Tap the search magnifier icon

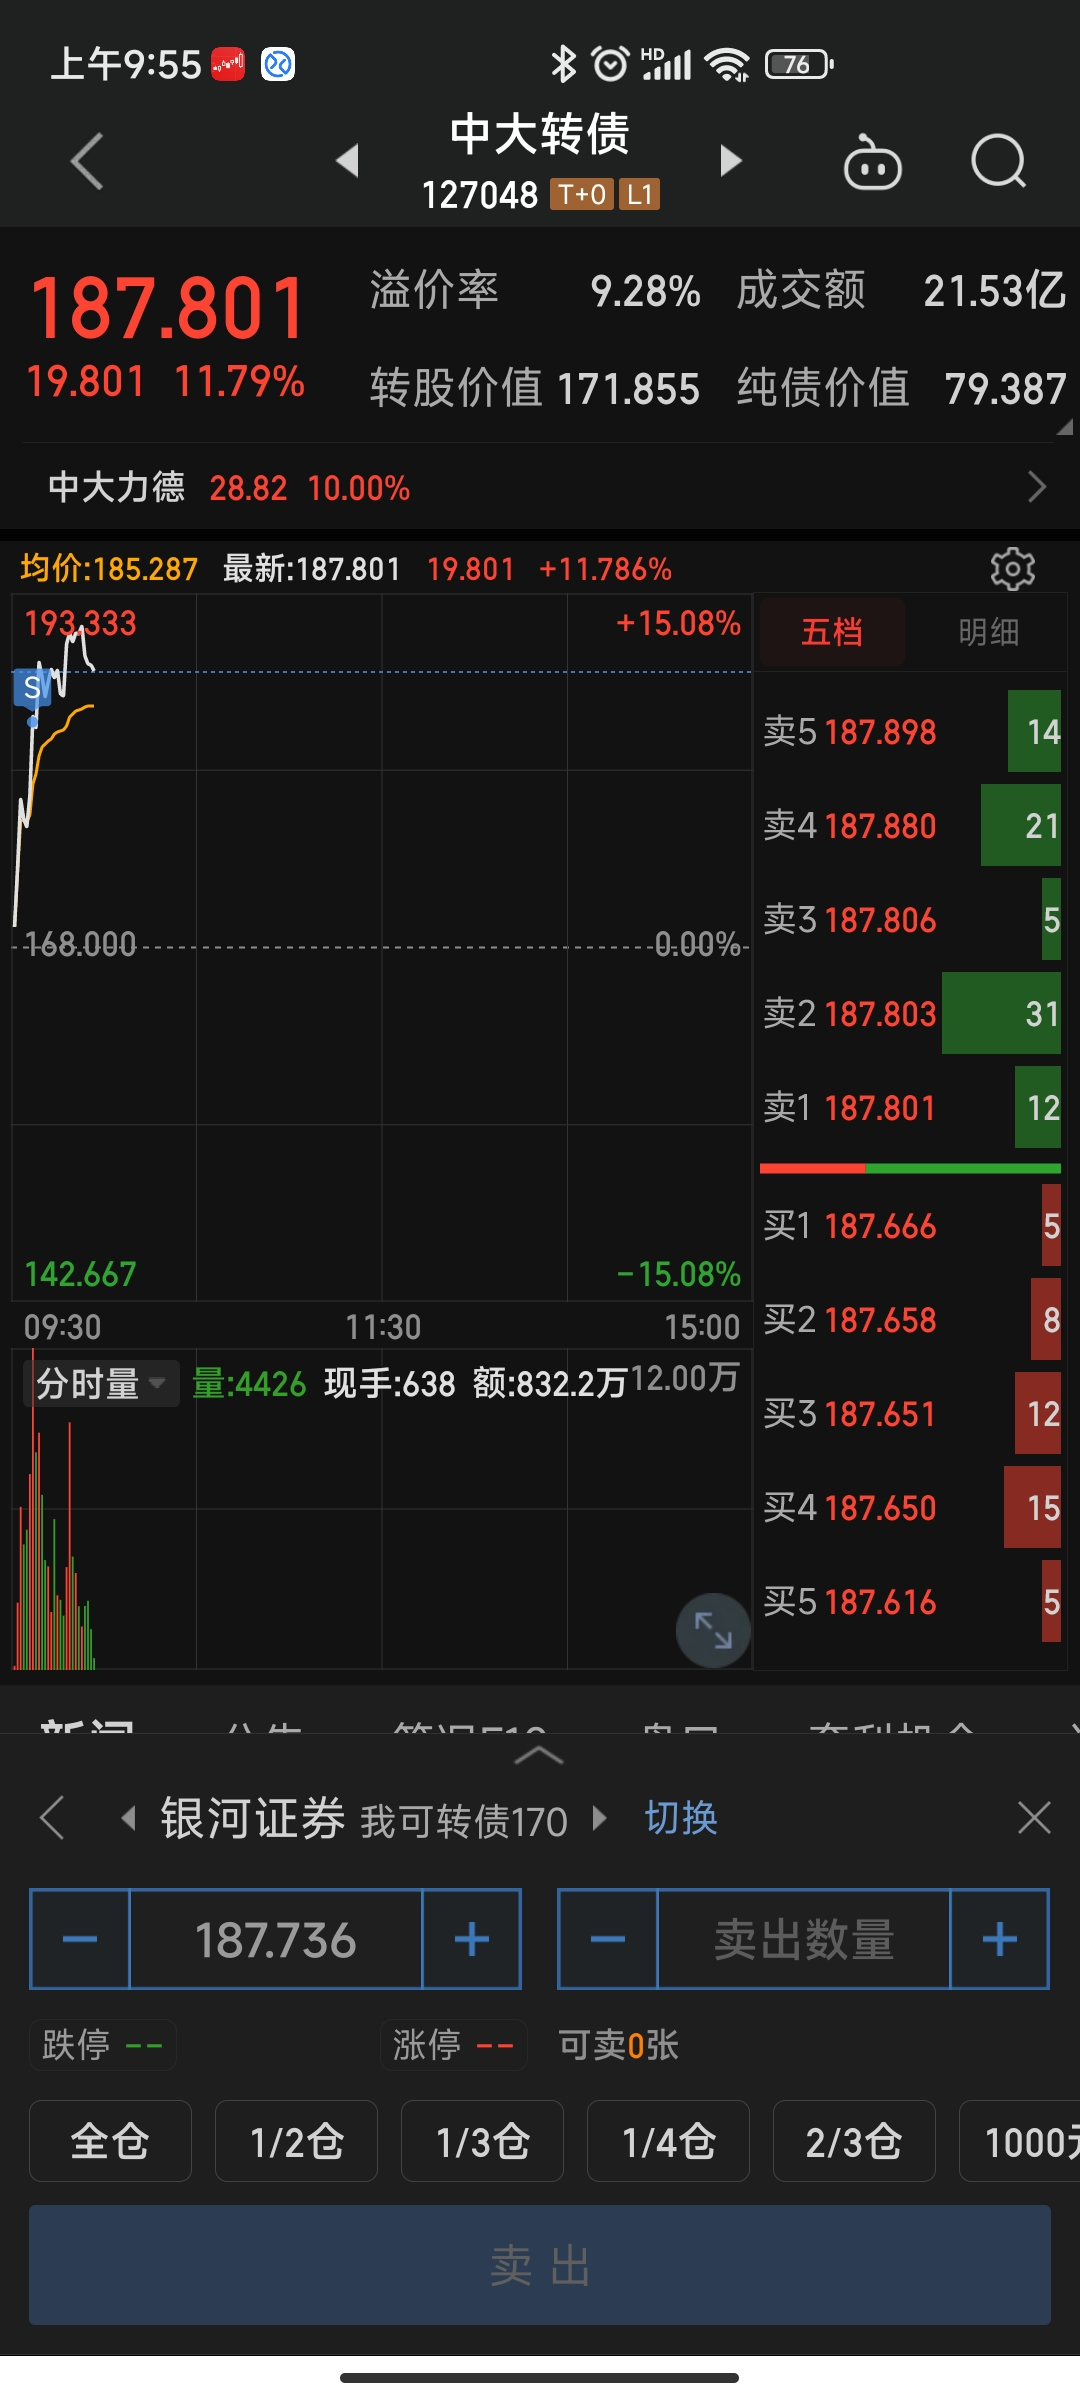pyautogui.click(x=998, y=162)
